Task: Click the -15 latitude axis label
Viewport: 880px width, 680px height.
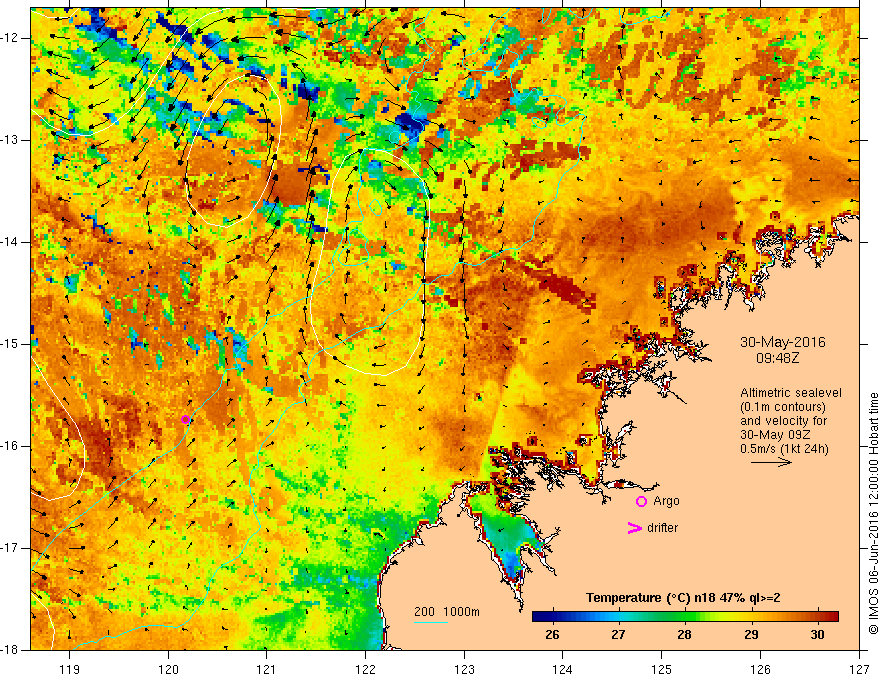Action: click(11, 344)
